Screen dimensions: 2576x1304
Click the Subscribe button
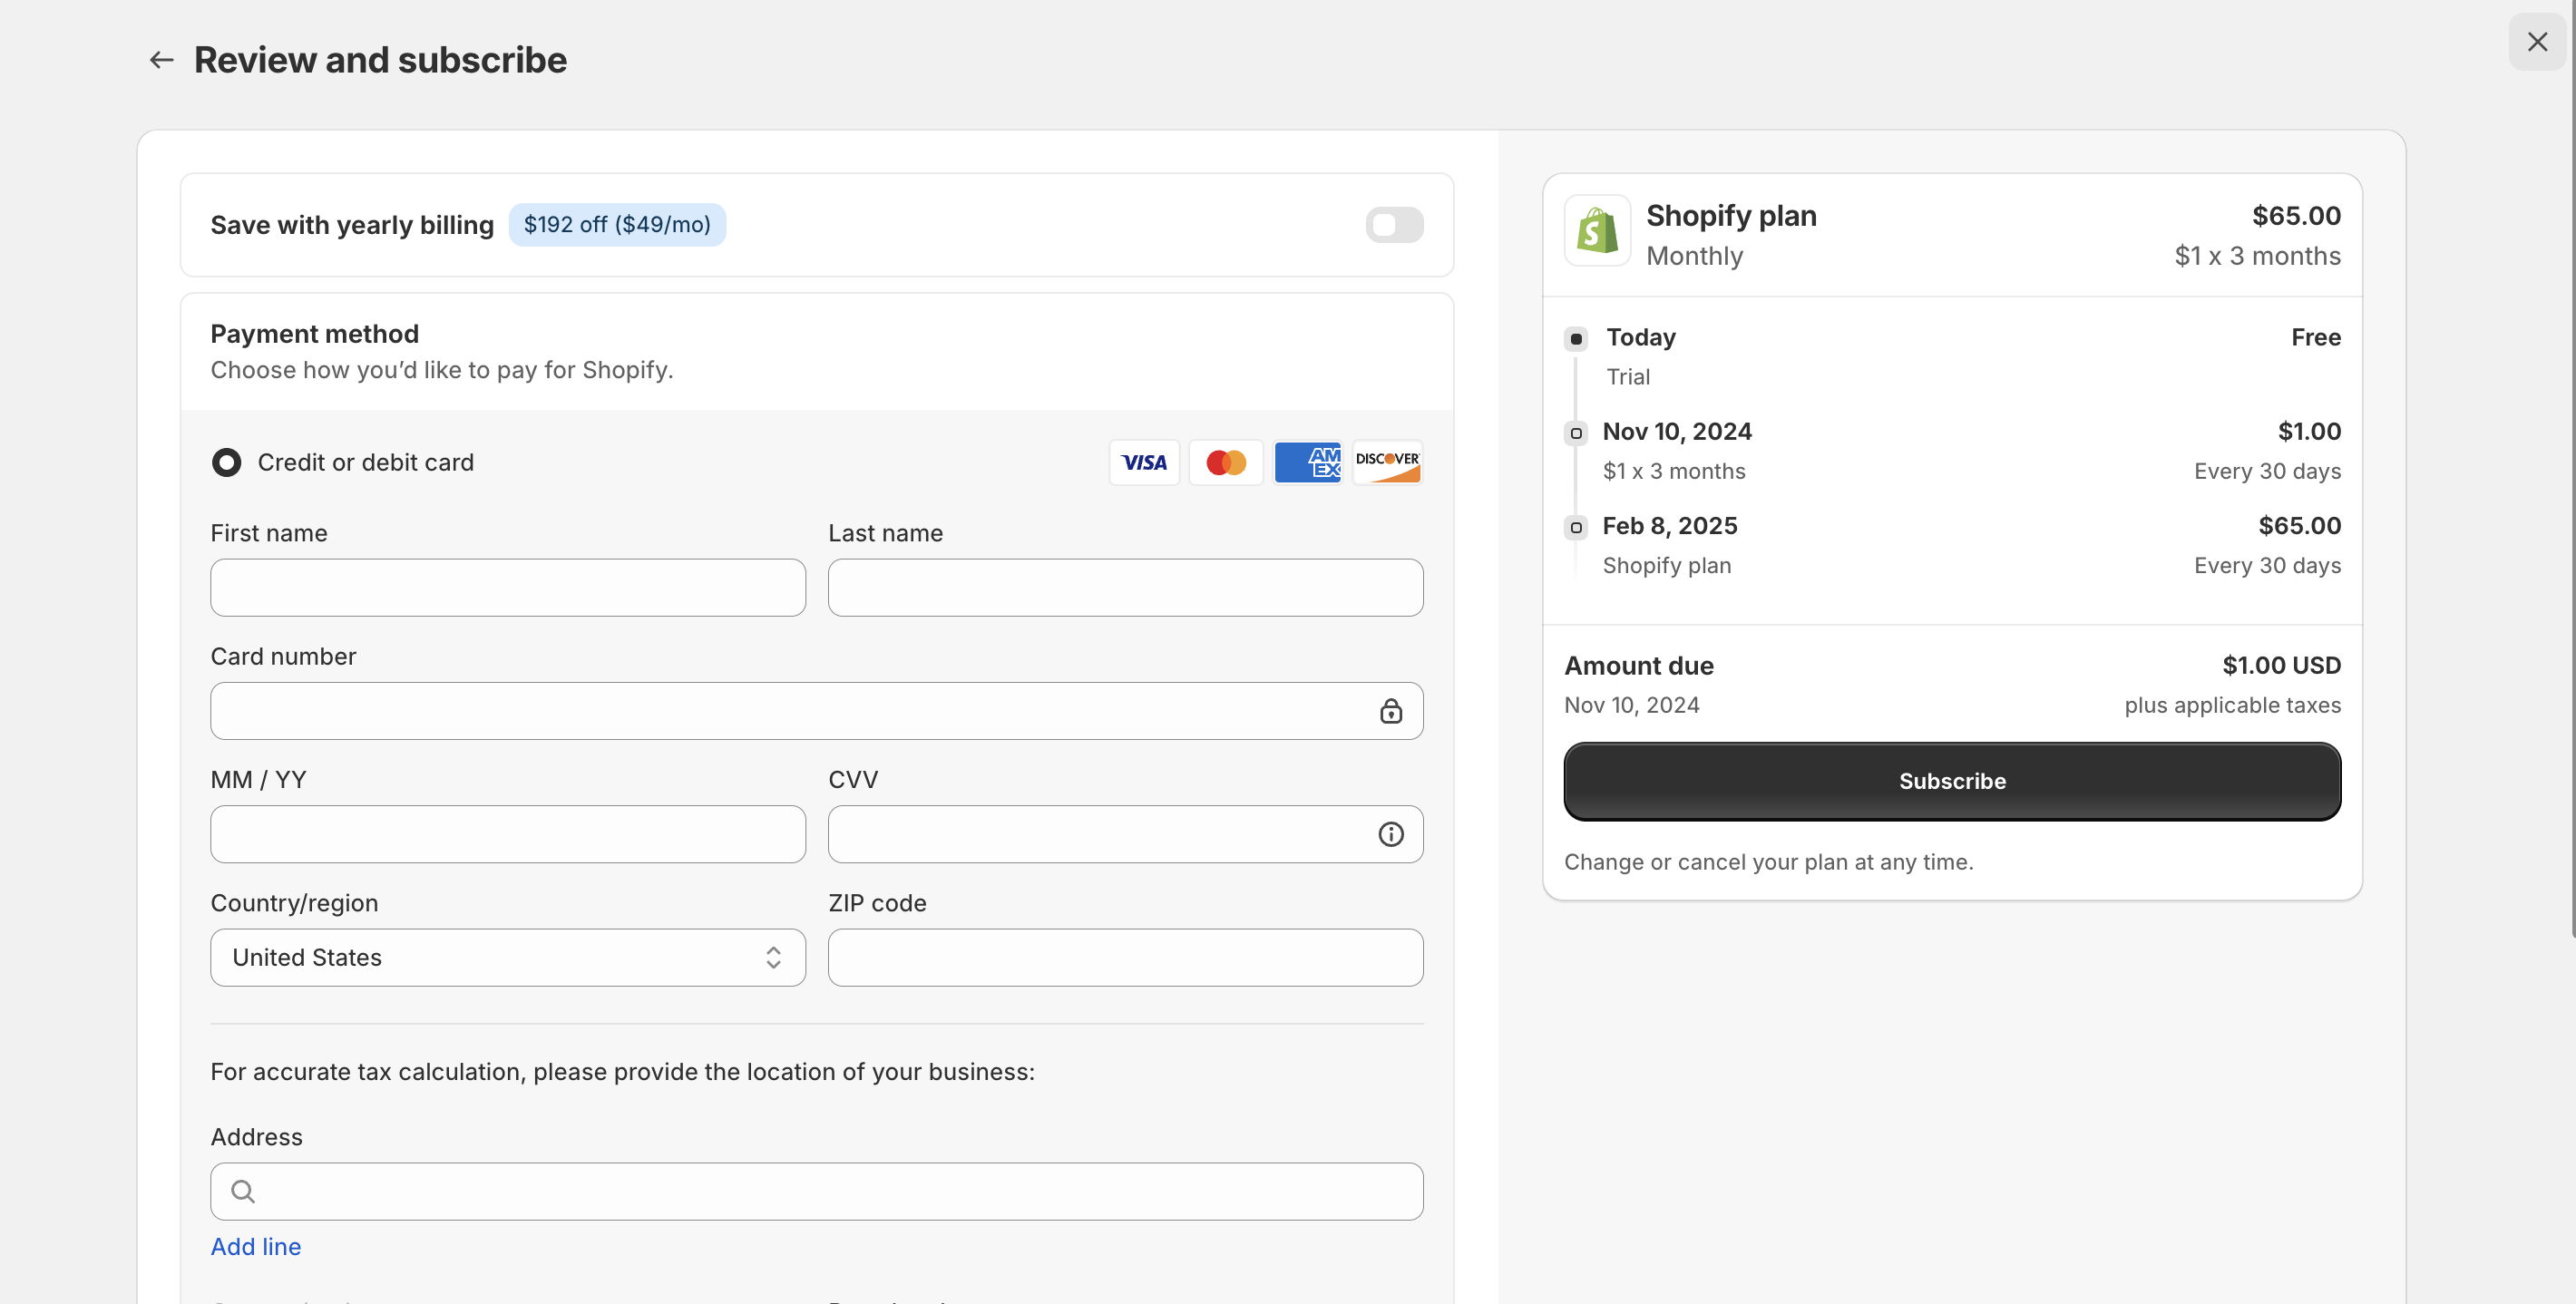point(1952,781)
